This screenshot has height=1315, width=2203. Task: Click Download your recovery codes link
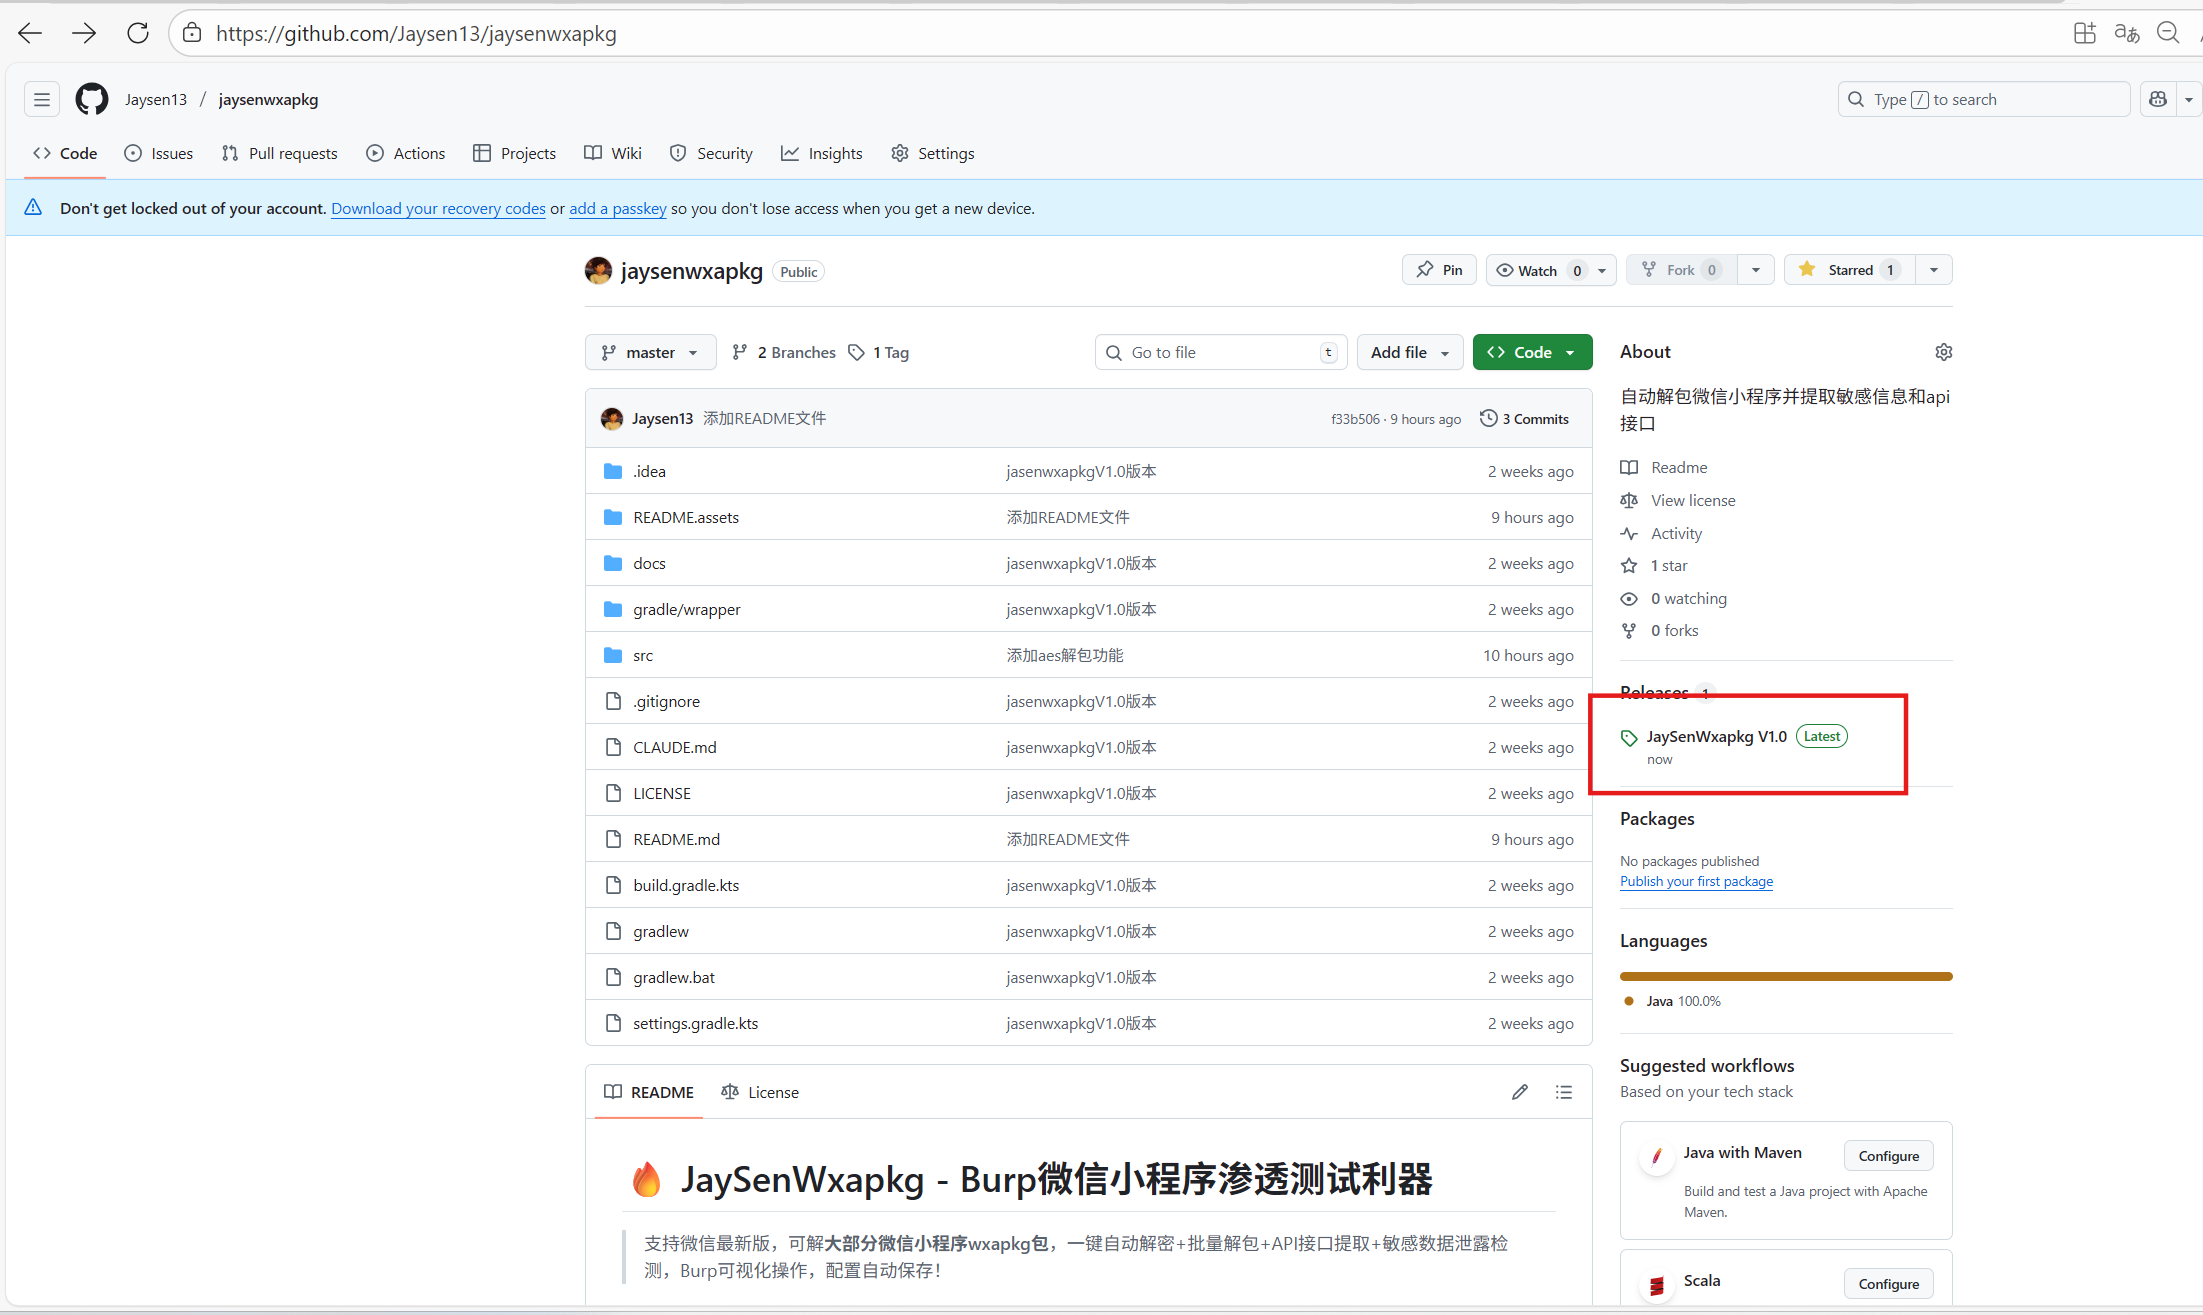click(x=438, y=208)
